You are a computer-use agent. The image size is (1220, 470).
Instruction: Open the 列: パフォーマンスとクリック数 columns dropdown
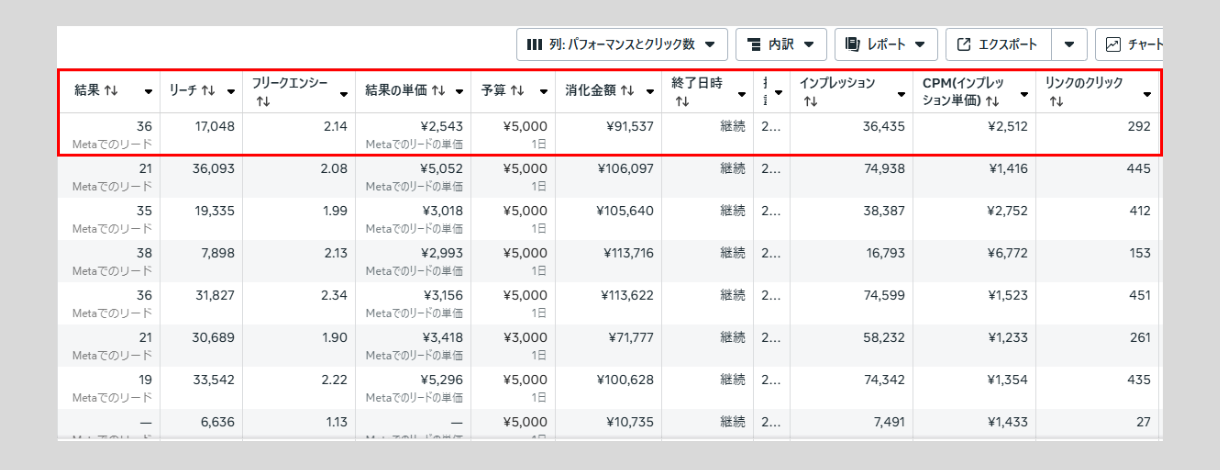tap(621, 44)
